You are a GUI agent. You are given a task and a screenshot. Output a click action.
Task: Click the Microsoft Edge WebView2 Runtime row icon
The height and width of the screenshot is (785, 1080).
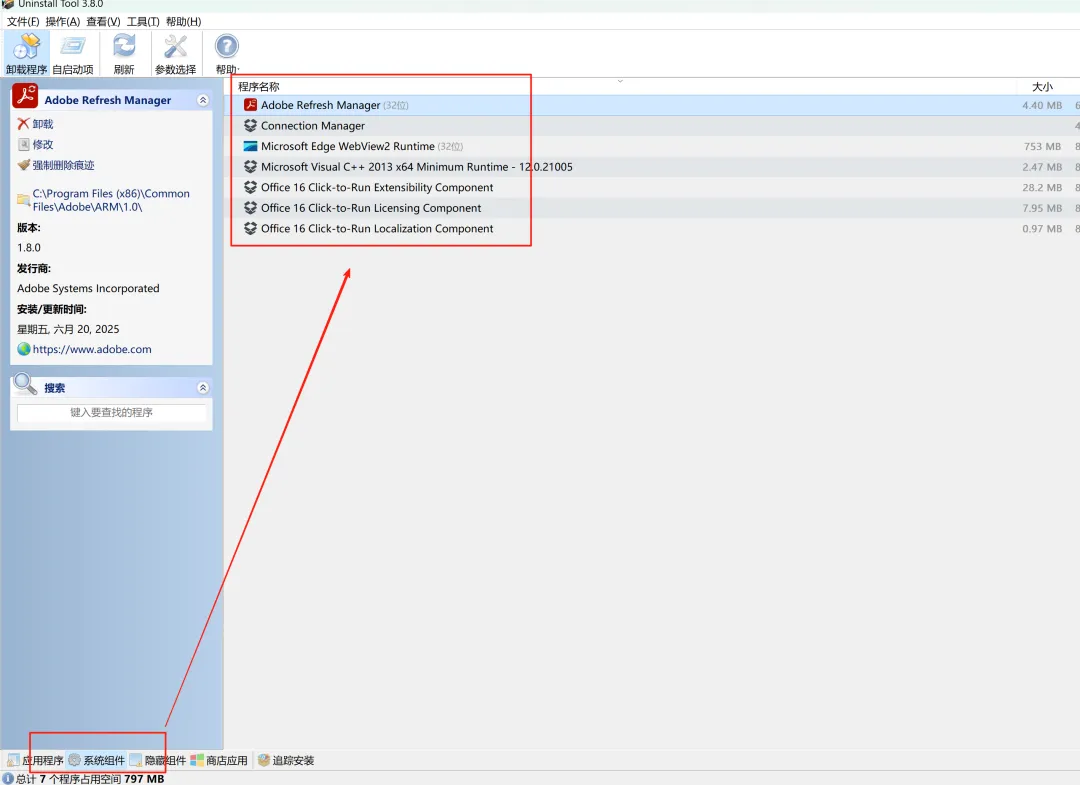(250, 146)
